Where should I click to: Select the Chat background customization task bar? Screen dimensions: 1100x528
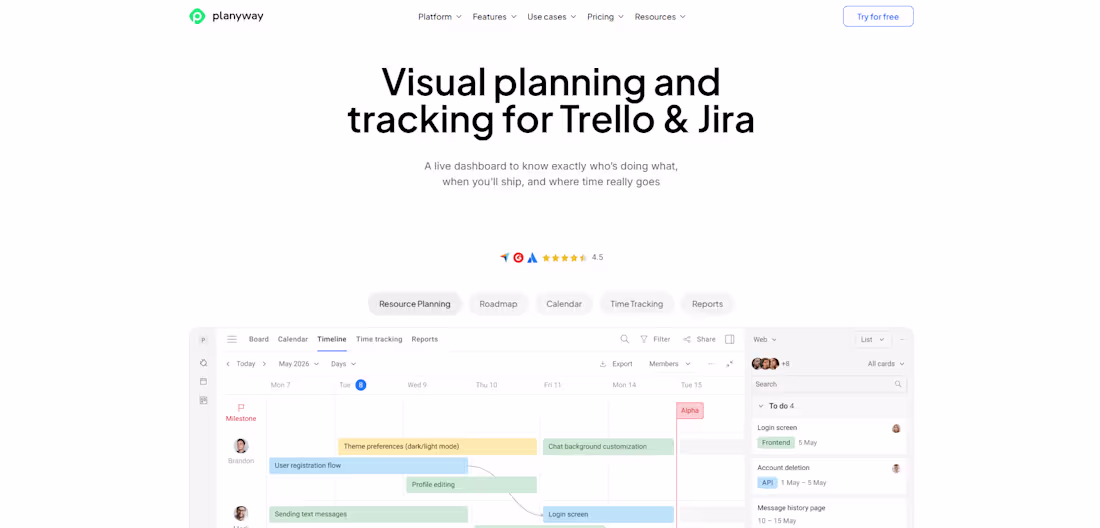pos(608,447)
